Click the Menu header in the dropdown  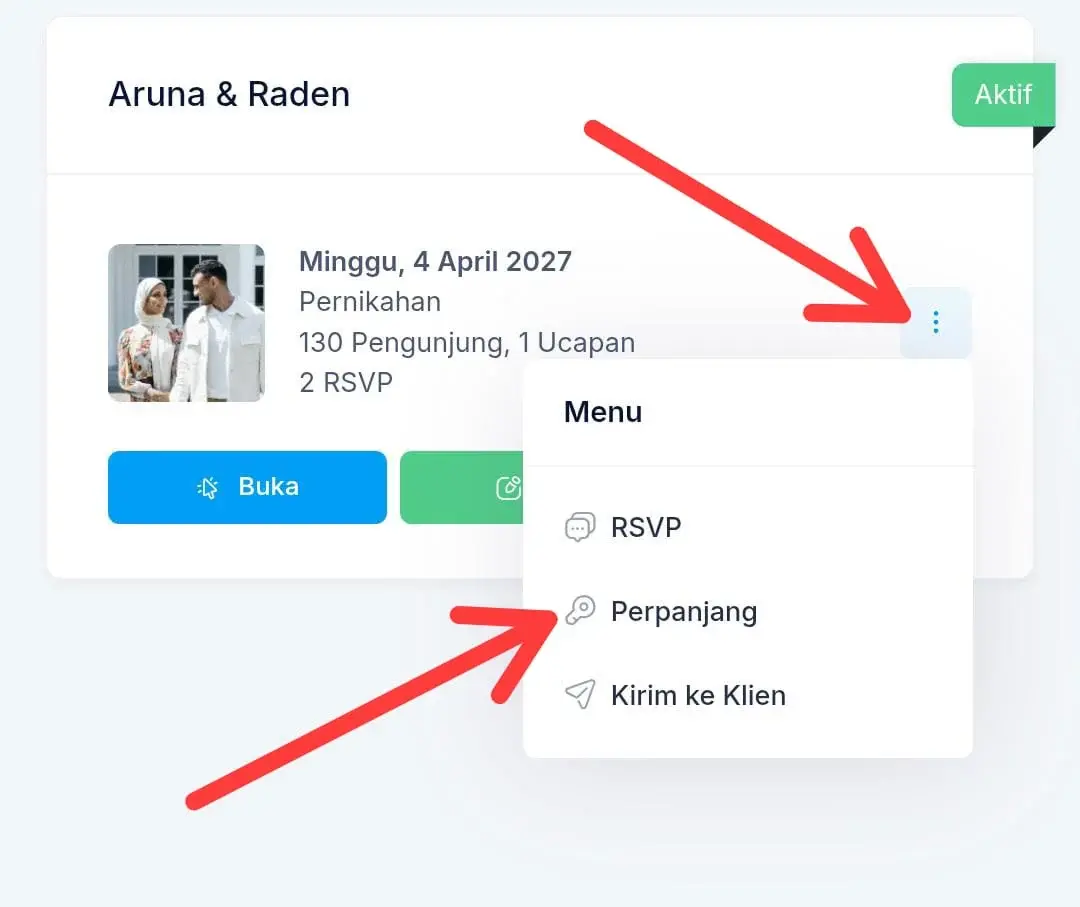point(603,412)
